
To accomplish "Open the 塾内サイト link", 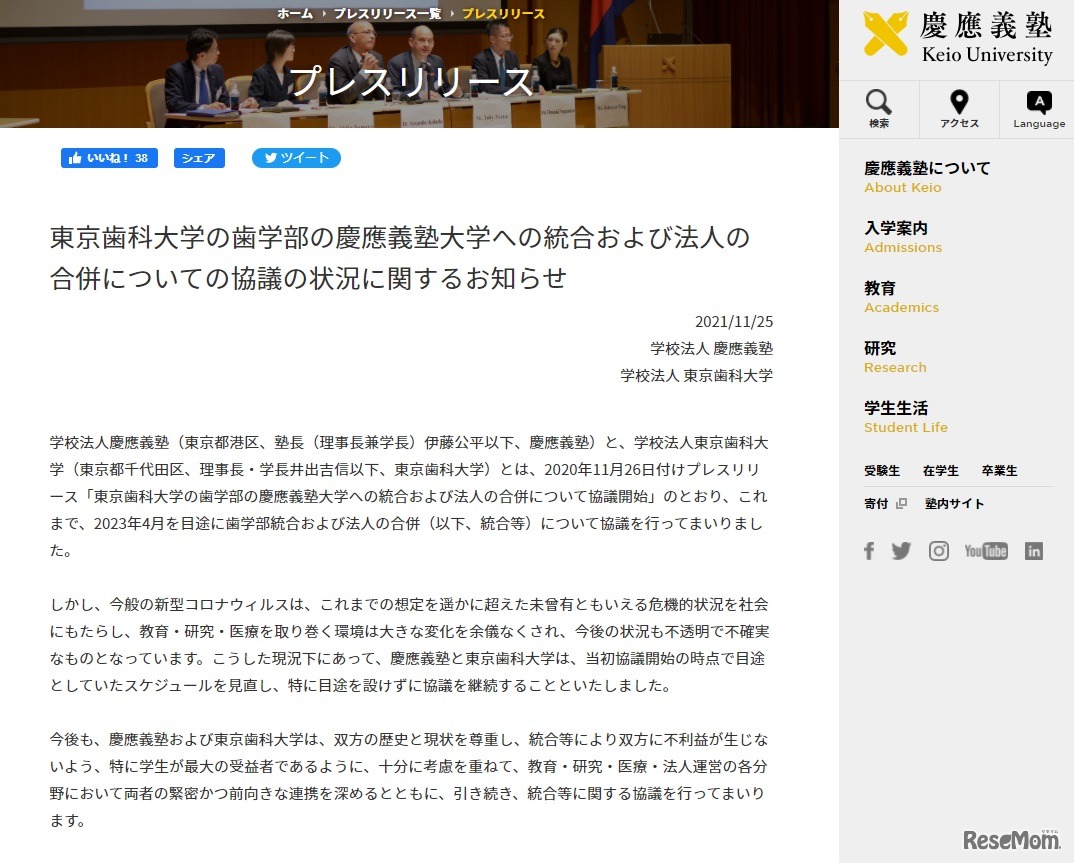I will pos(954,503).
